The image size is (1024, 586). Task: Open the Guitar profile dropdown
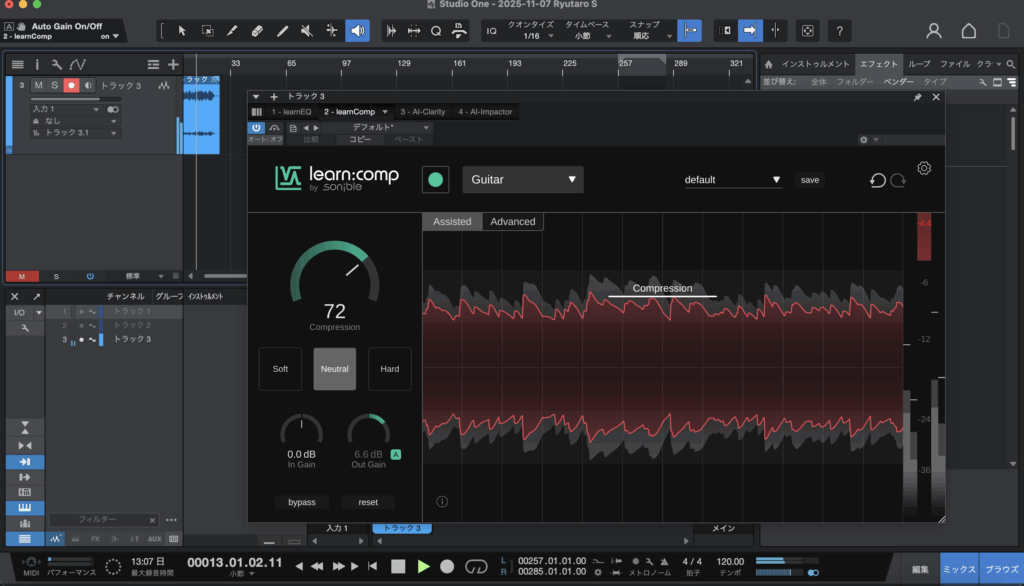click(522, 180)
